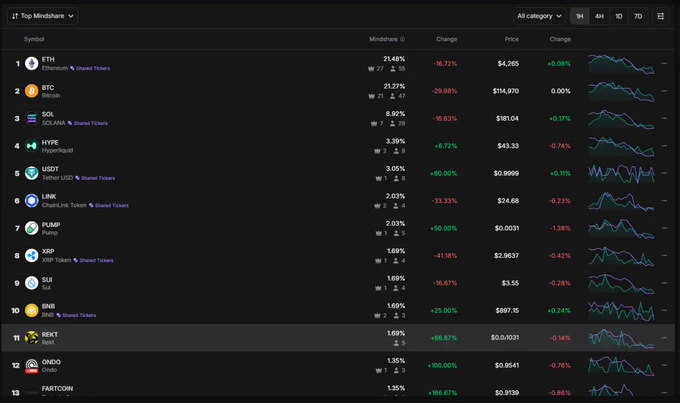This screenshot has width=680, height=403.
Task: Sort by the Symbol column header
Action: 34,39
